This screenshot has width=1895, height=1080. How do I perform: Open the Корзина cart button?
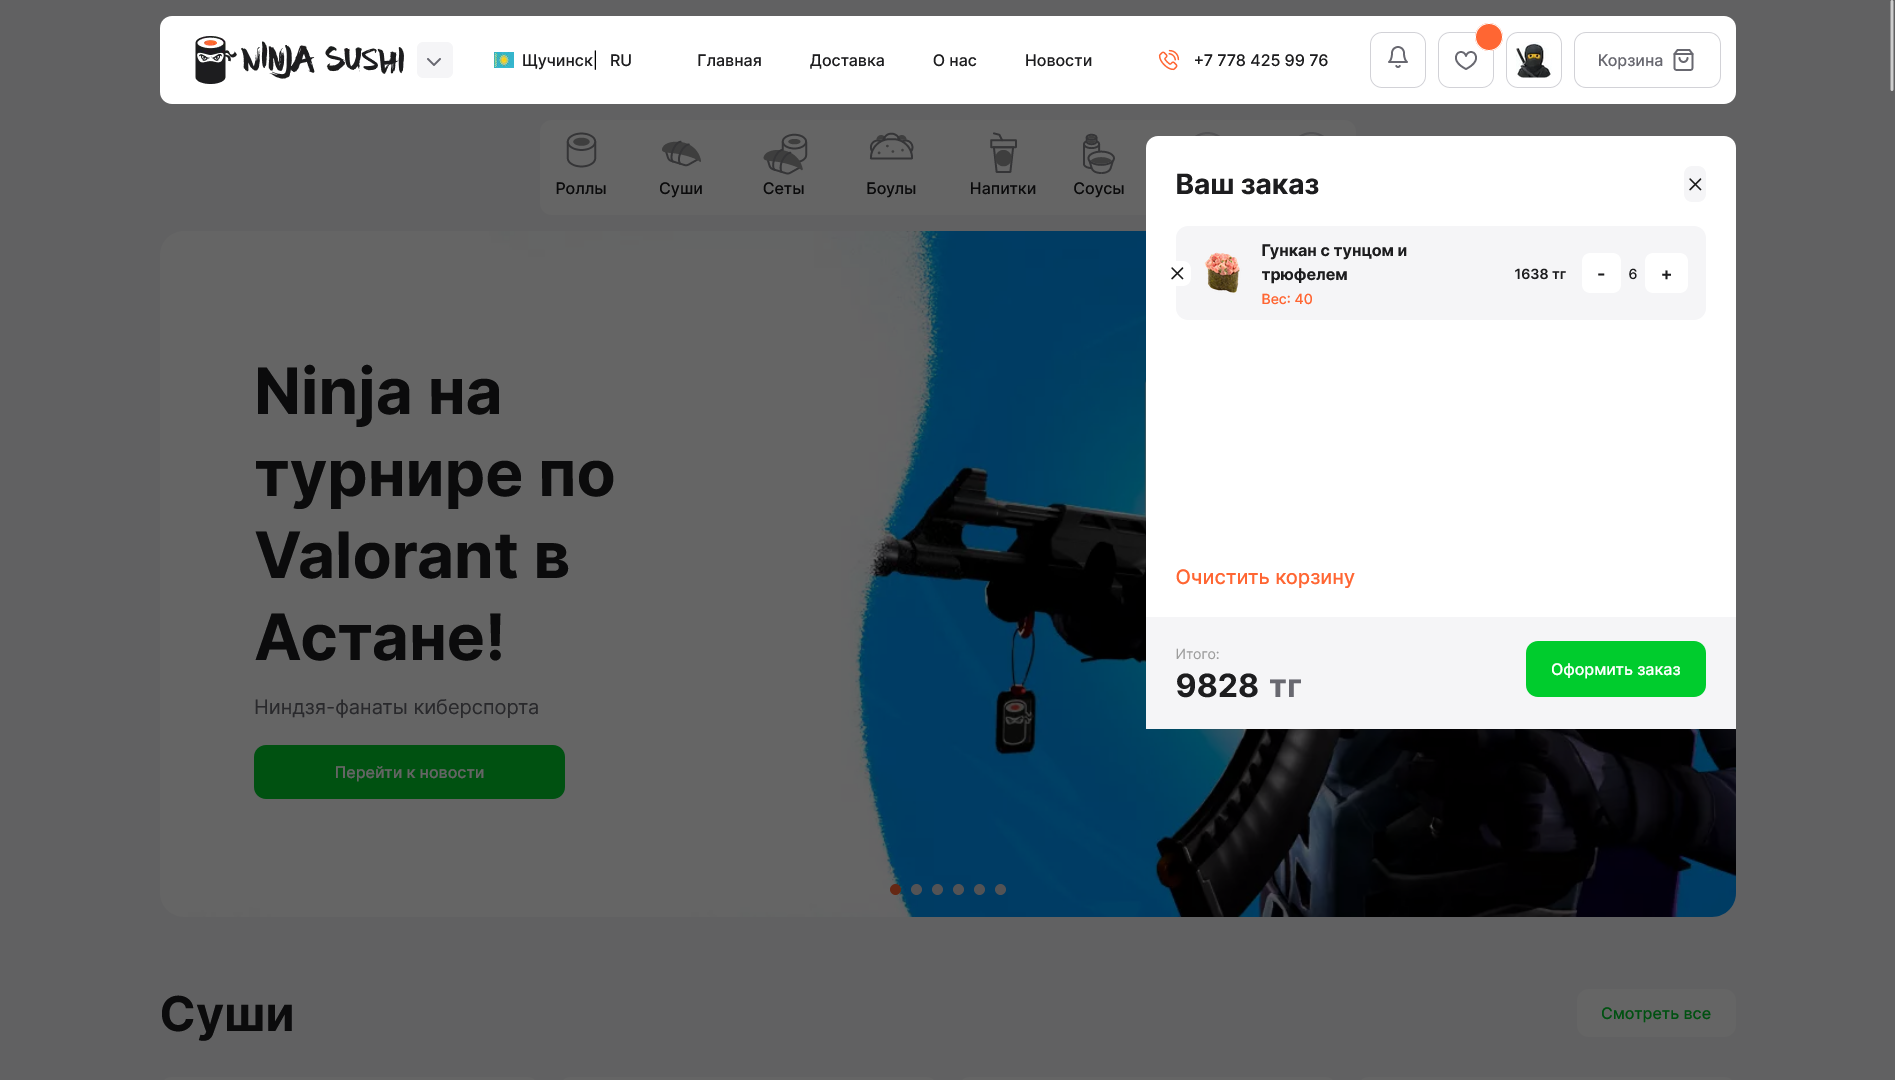(1647, 60)
